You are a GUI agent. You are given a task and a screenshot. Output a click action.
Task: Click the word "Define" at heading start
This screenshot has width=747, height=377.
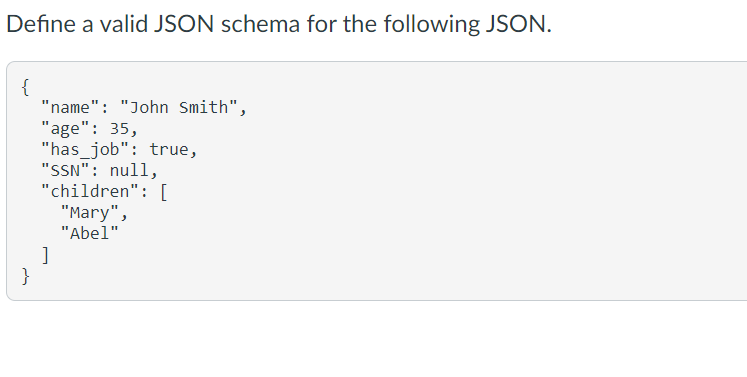(40, 23)
